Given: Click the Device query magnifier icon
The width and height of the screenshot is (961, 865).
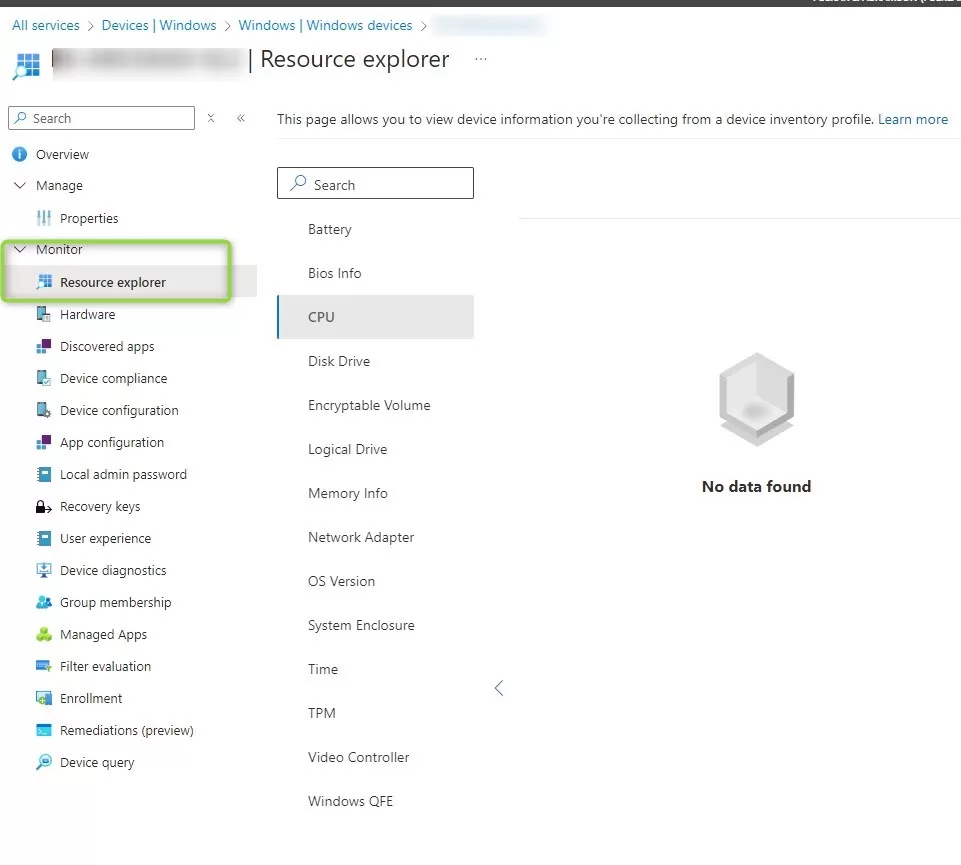Looking at the screenshot, I should 44,762.
